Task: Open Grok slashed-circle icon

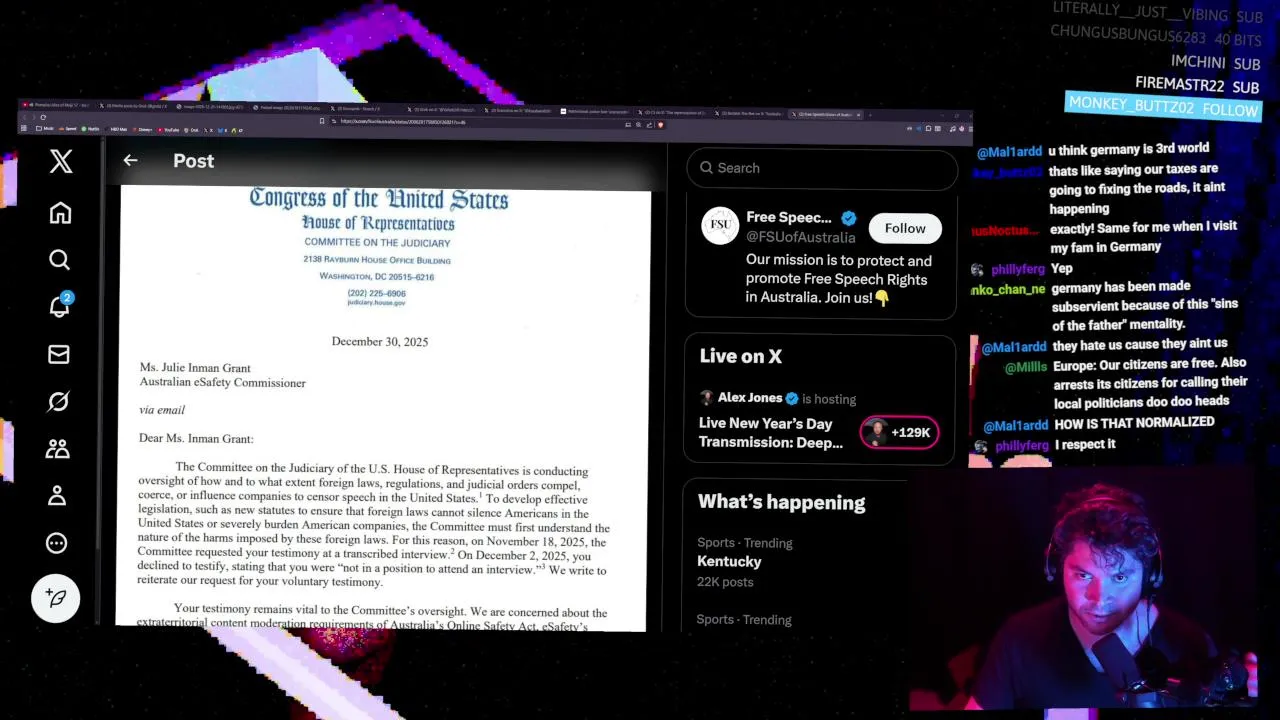Action: tap(58, 401)
